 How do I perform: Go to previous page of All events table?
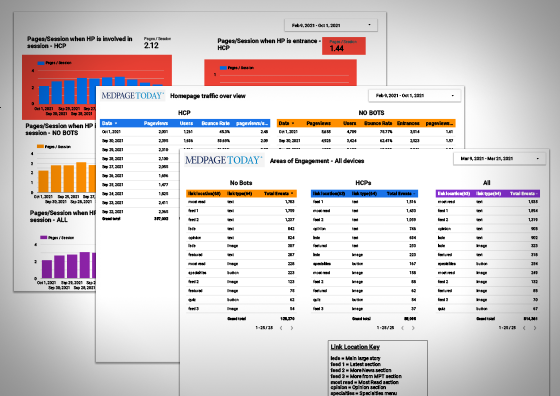tap(524, 328)
